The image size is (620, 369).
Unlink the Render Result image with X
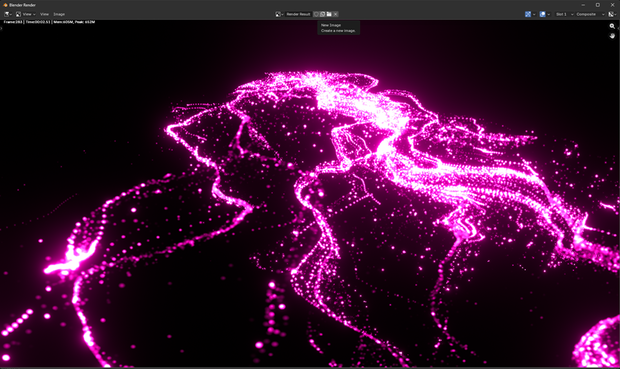point(335,14)
